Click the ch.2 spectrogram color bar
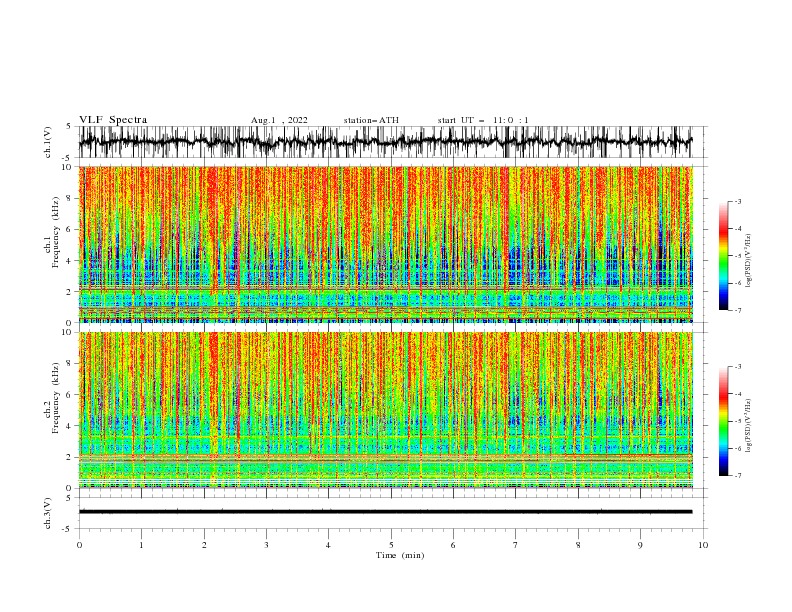Image resolution: width=792 pixels, height=612 pixels. pyautogui.click(x=723, y=421)
